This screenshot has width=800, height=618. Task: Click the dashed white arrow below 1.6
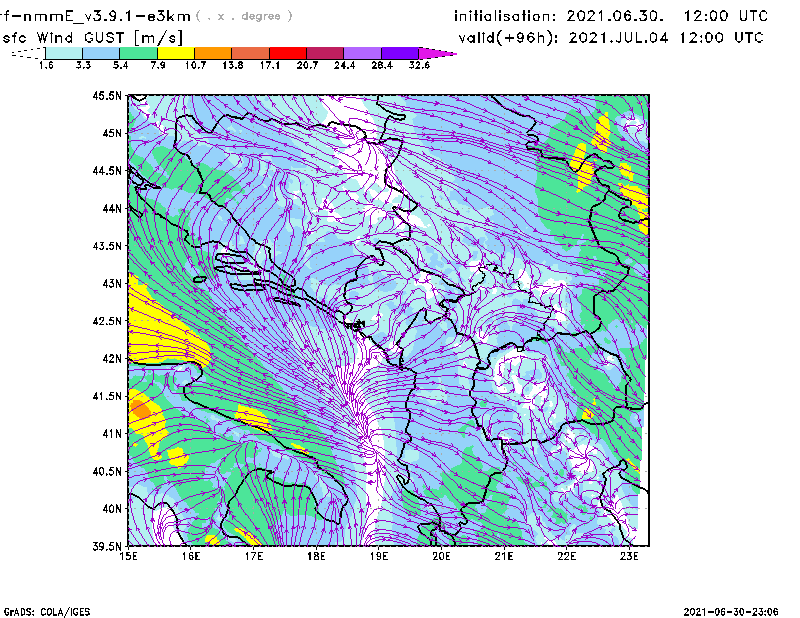pos(28,53)
